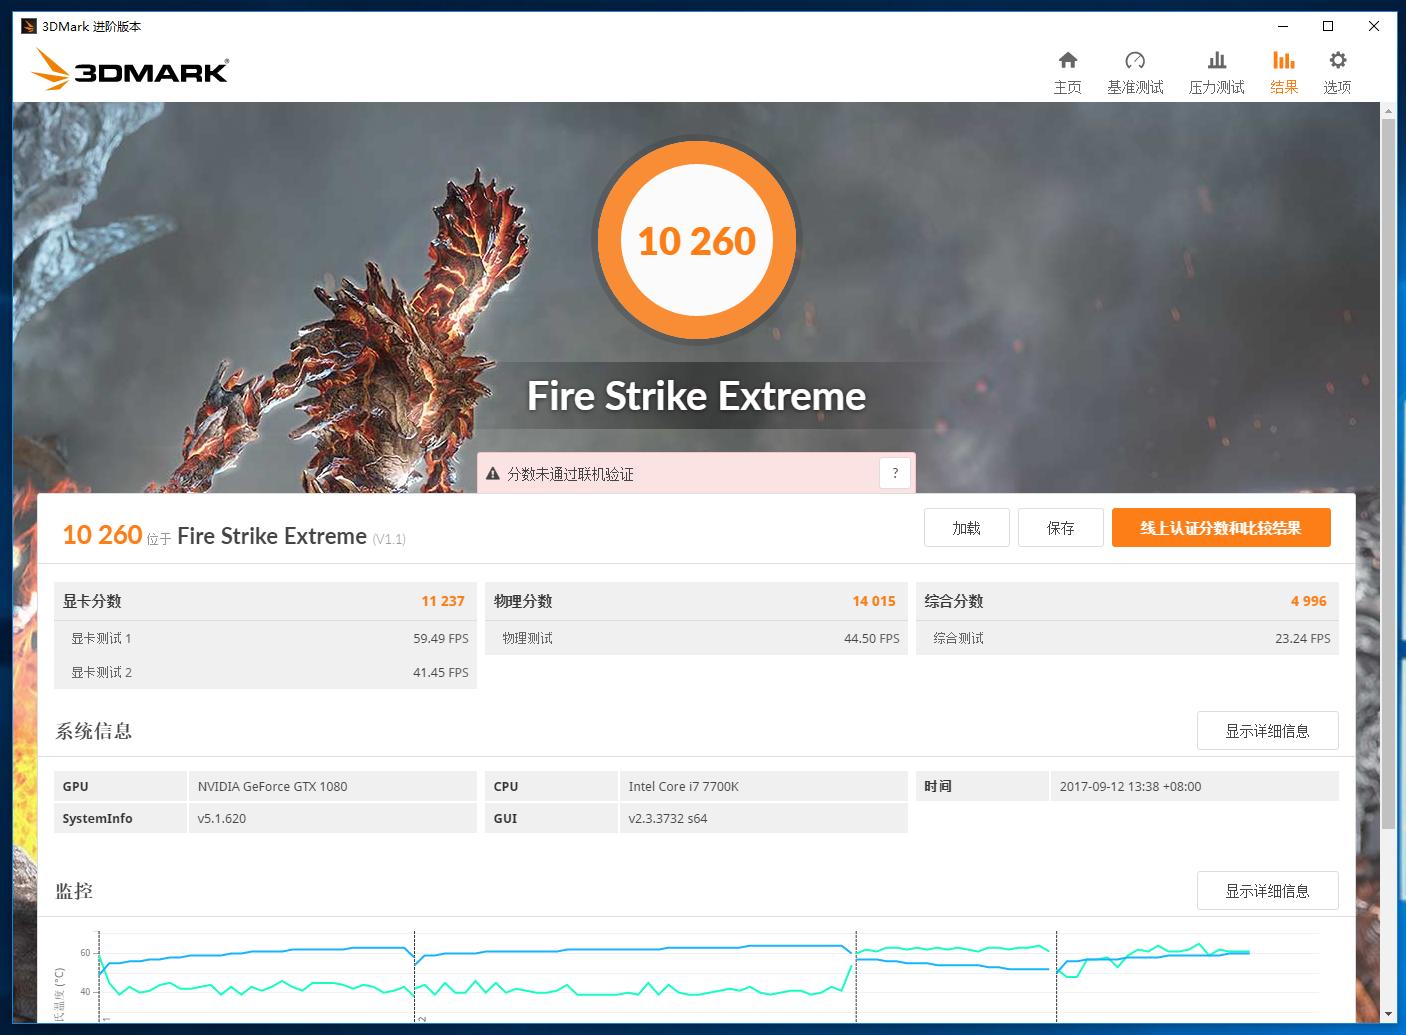This screenshot has height=1035, width=1406.
Task: Close the 3DMark window
Action: tap(1374, 26)
